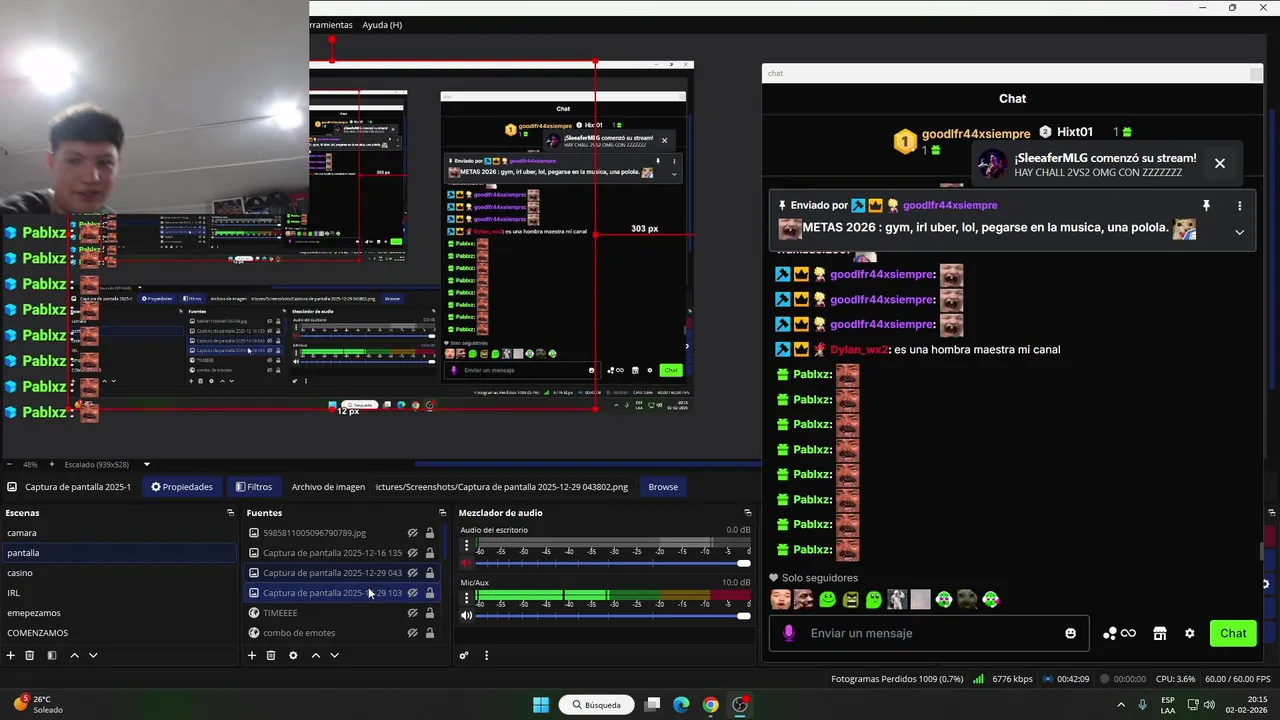Screen dimensions: 1280x720
Task: Toggle visibility of combo de emotes source
Action: click(x=412, y=633)
